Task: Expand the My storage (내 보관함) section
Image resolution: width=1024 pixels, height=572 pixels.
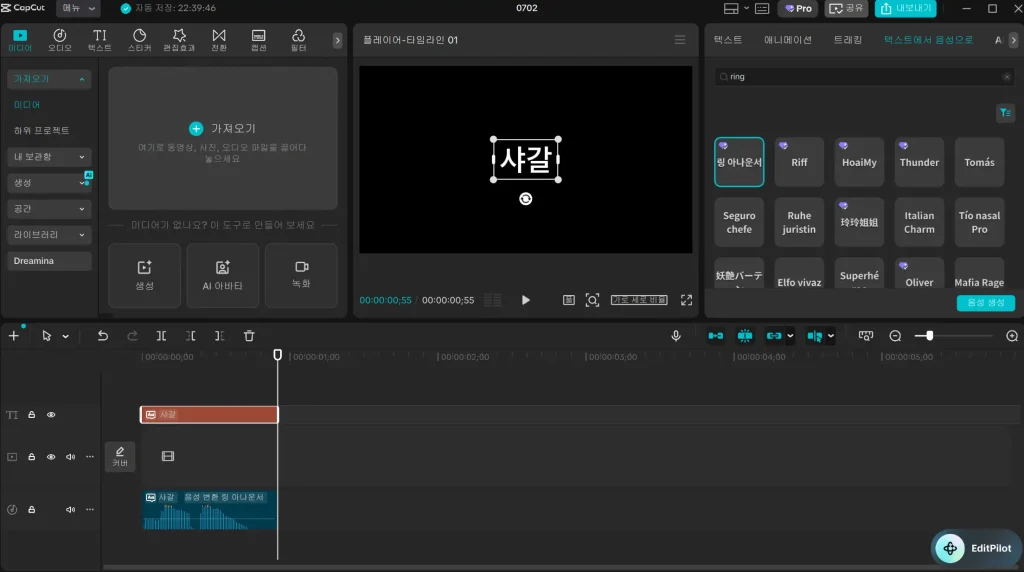Action: (x=49, y=157)
